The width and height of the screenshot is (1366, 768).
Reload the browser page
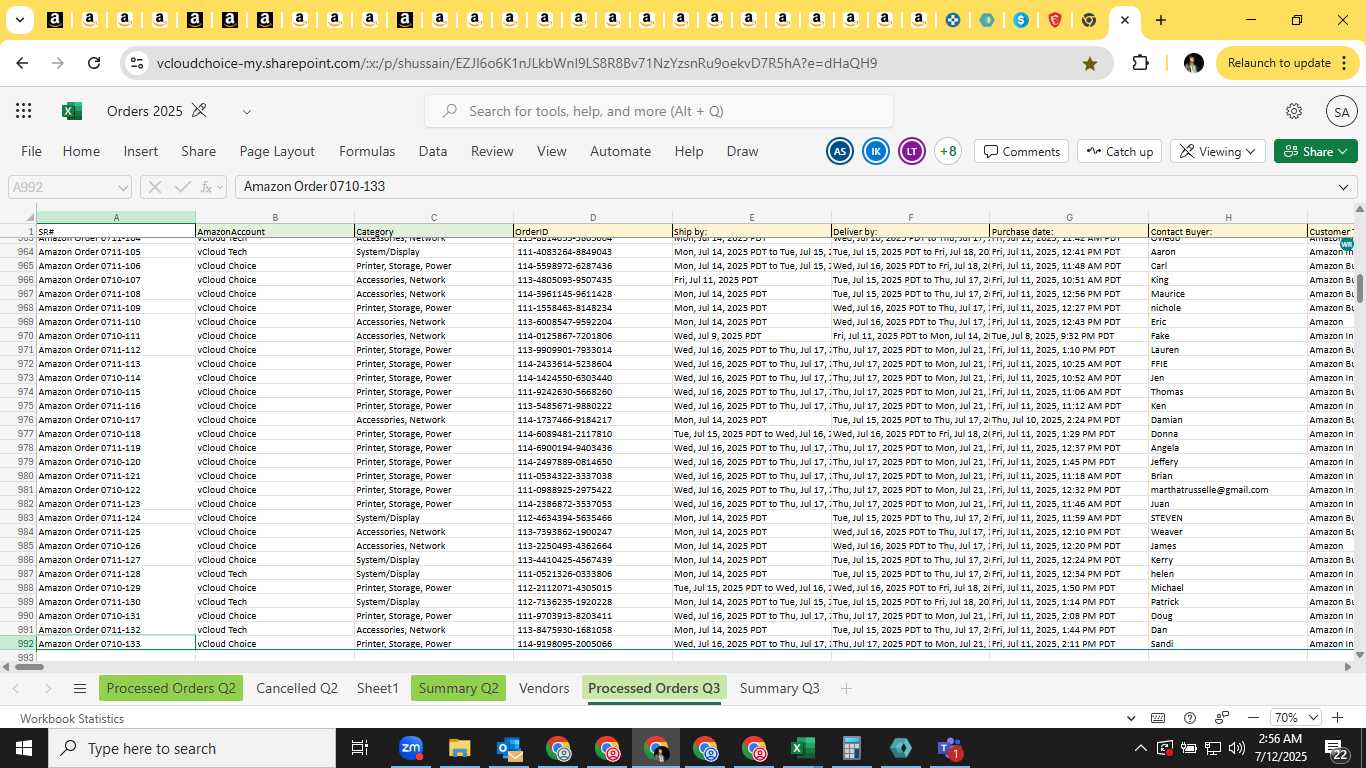[x=94, y=63]
